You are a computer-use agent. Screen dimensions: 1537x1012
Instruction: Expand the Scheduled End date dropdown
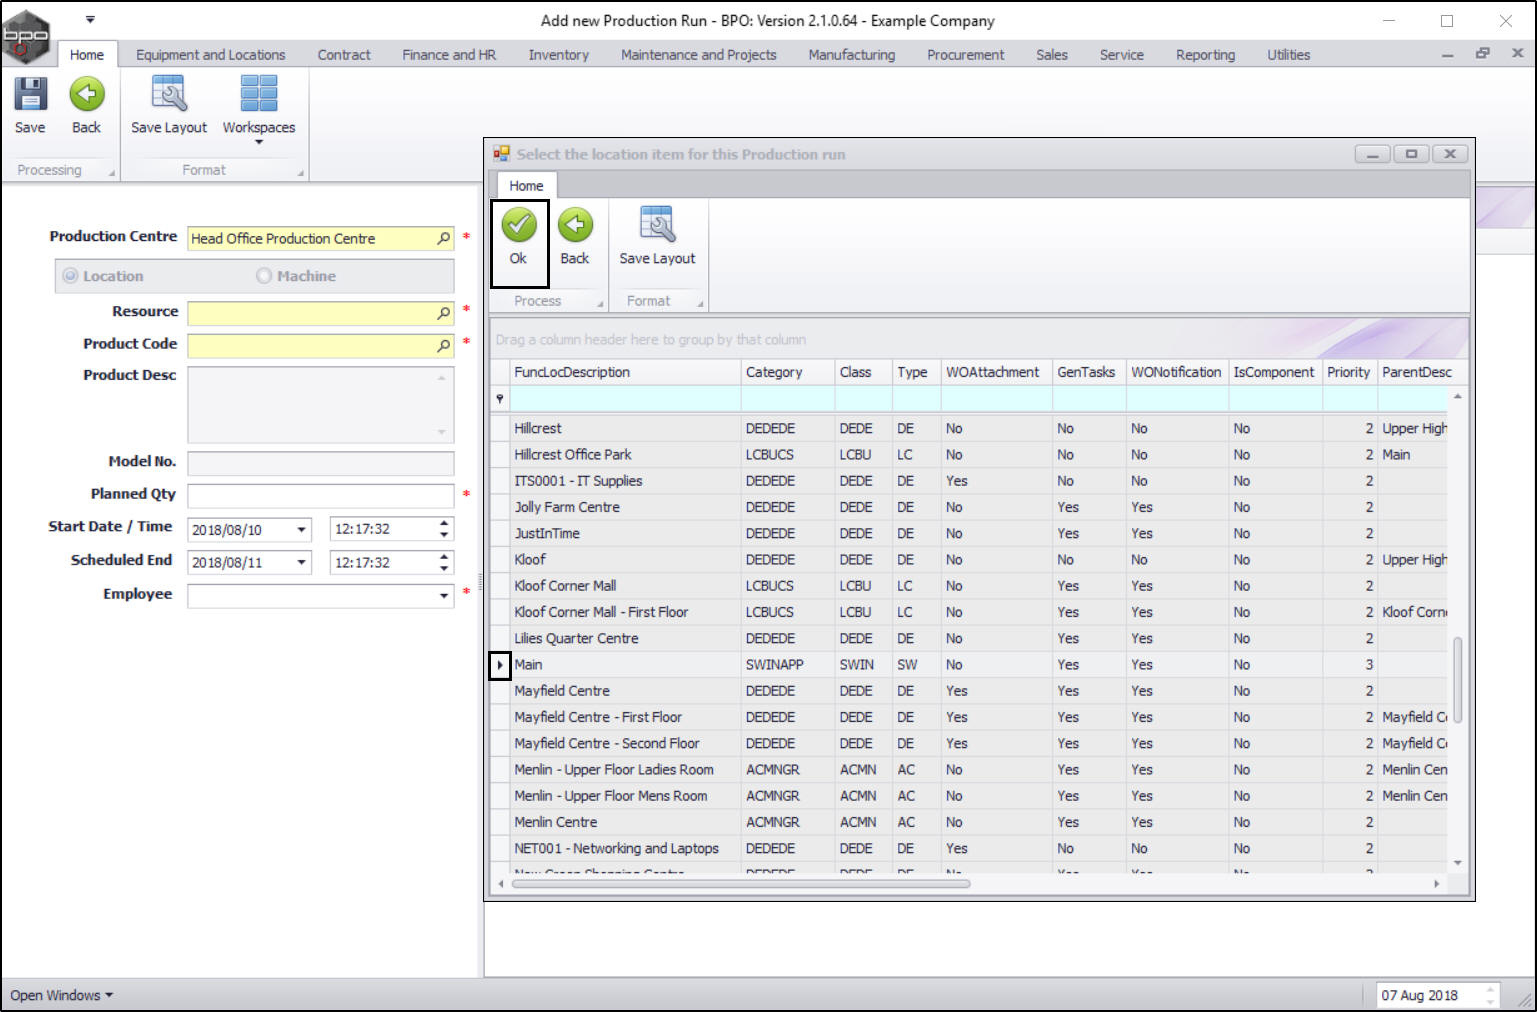(301, 563)
